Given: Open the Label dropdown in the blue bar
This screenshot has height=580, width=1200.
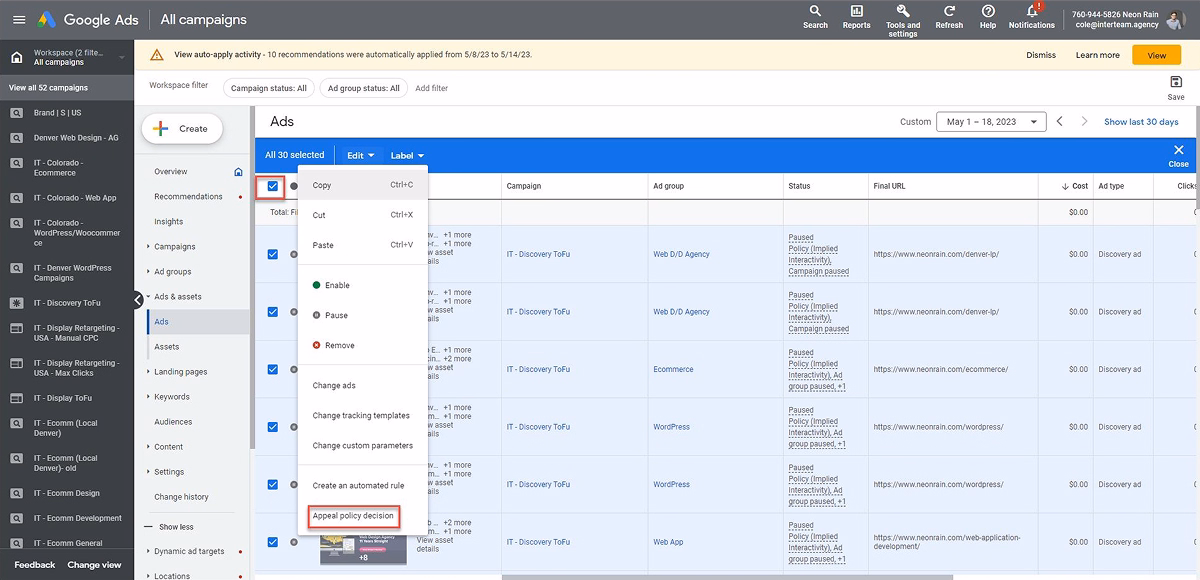Looking at the screenshot, I should point(406,154).
